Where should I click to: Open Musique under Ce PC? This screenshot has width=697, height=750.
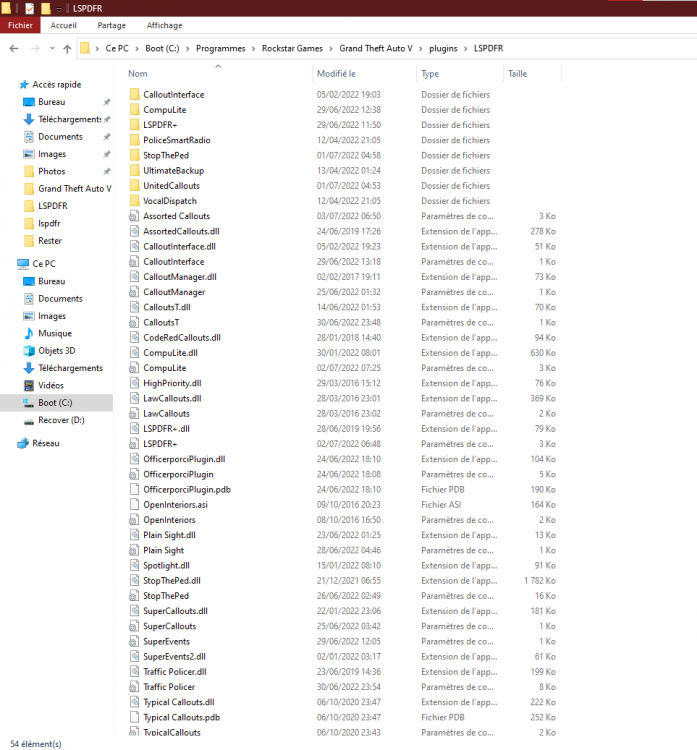coord(55,333)
